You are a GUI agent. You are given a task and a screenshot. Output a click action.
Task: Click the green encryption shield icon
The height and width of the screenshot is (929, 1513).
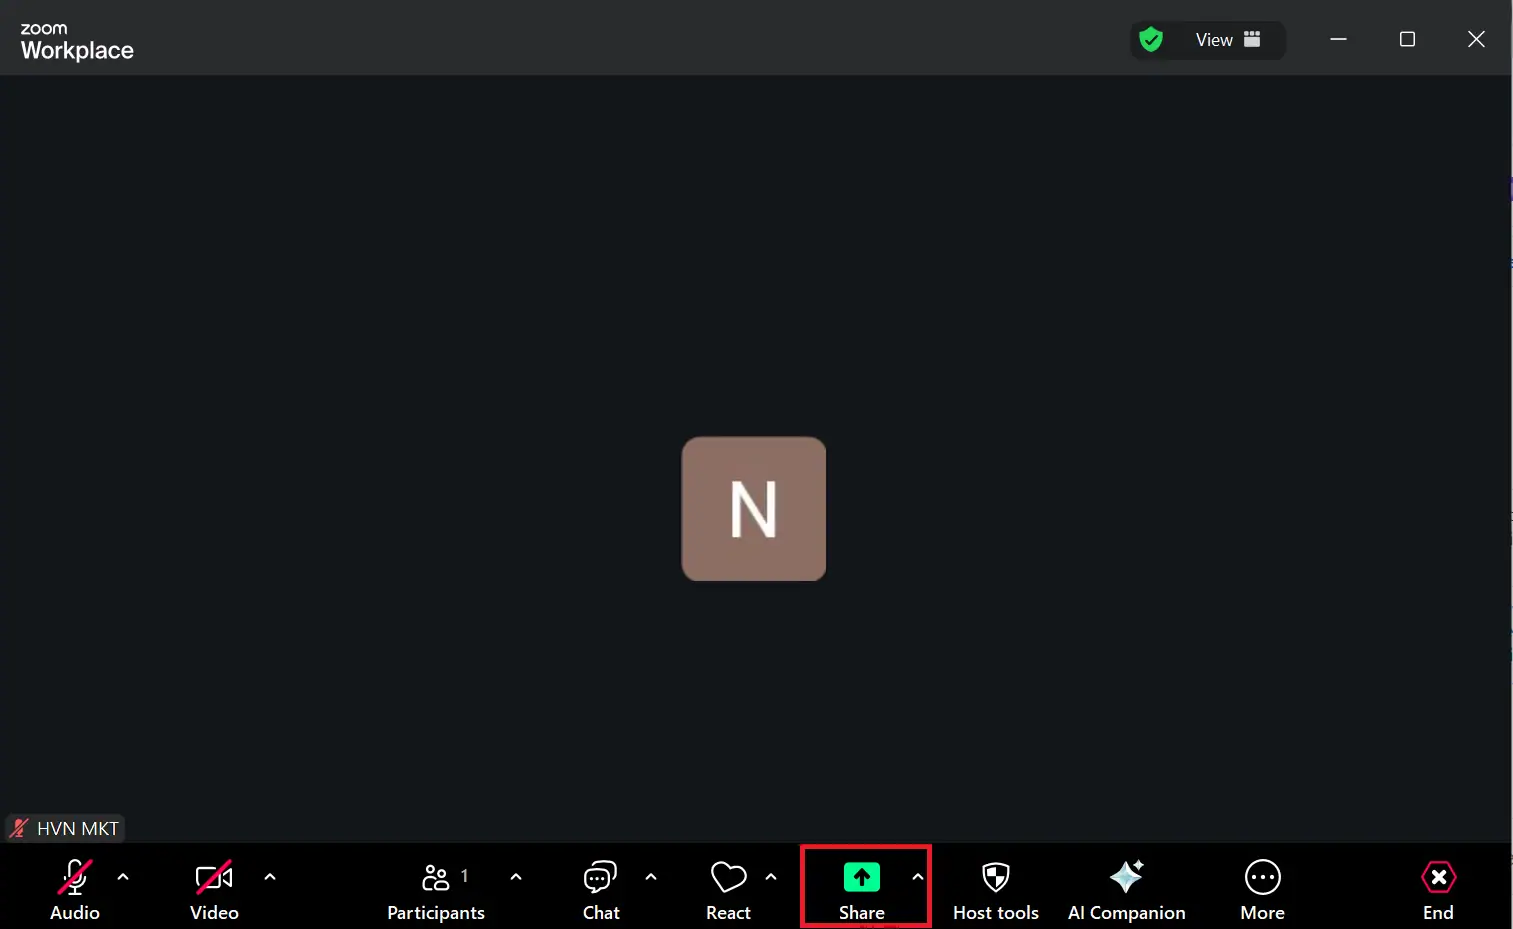1151,40
